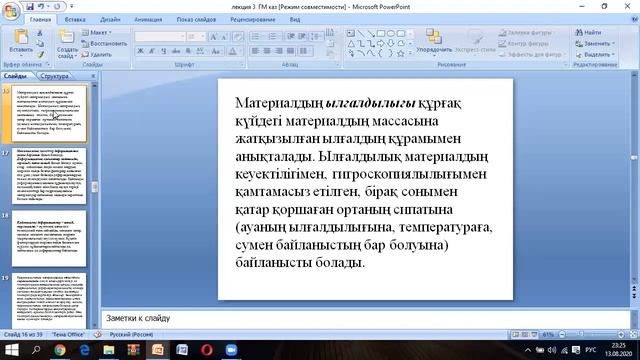Open the Упорядочить arrange menu

click(434, 42)
